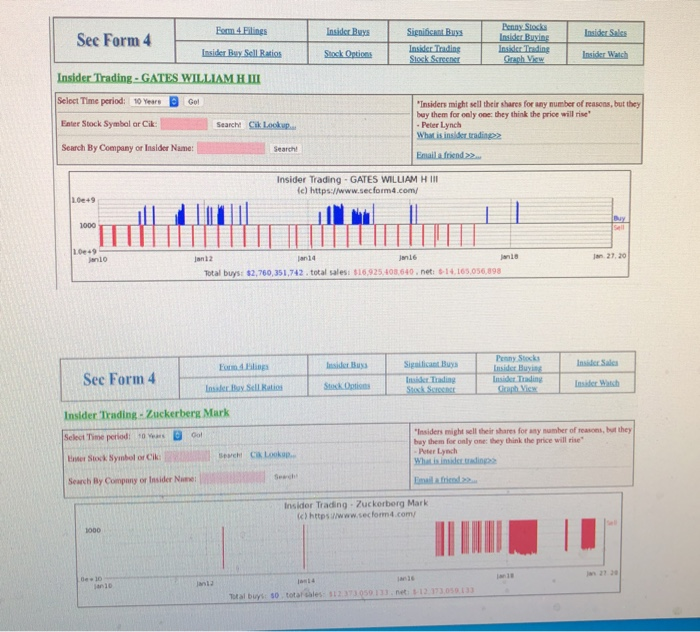Click Search! beside insider name field, Zuckerberg page
This screenshot has height=632, width=700.
[286, 477]
